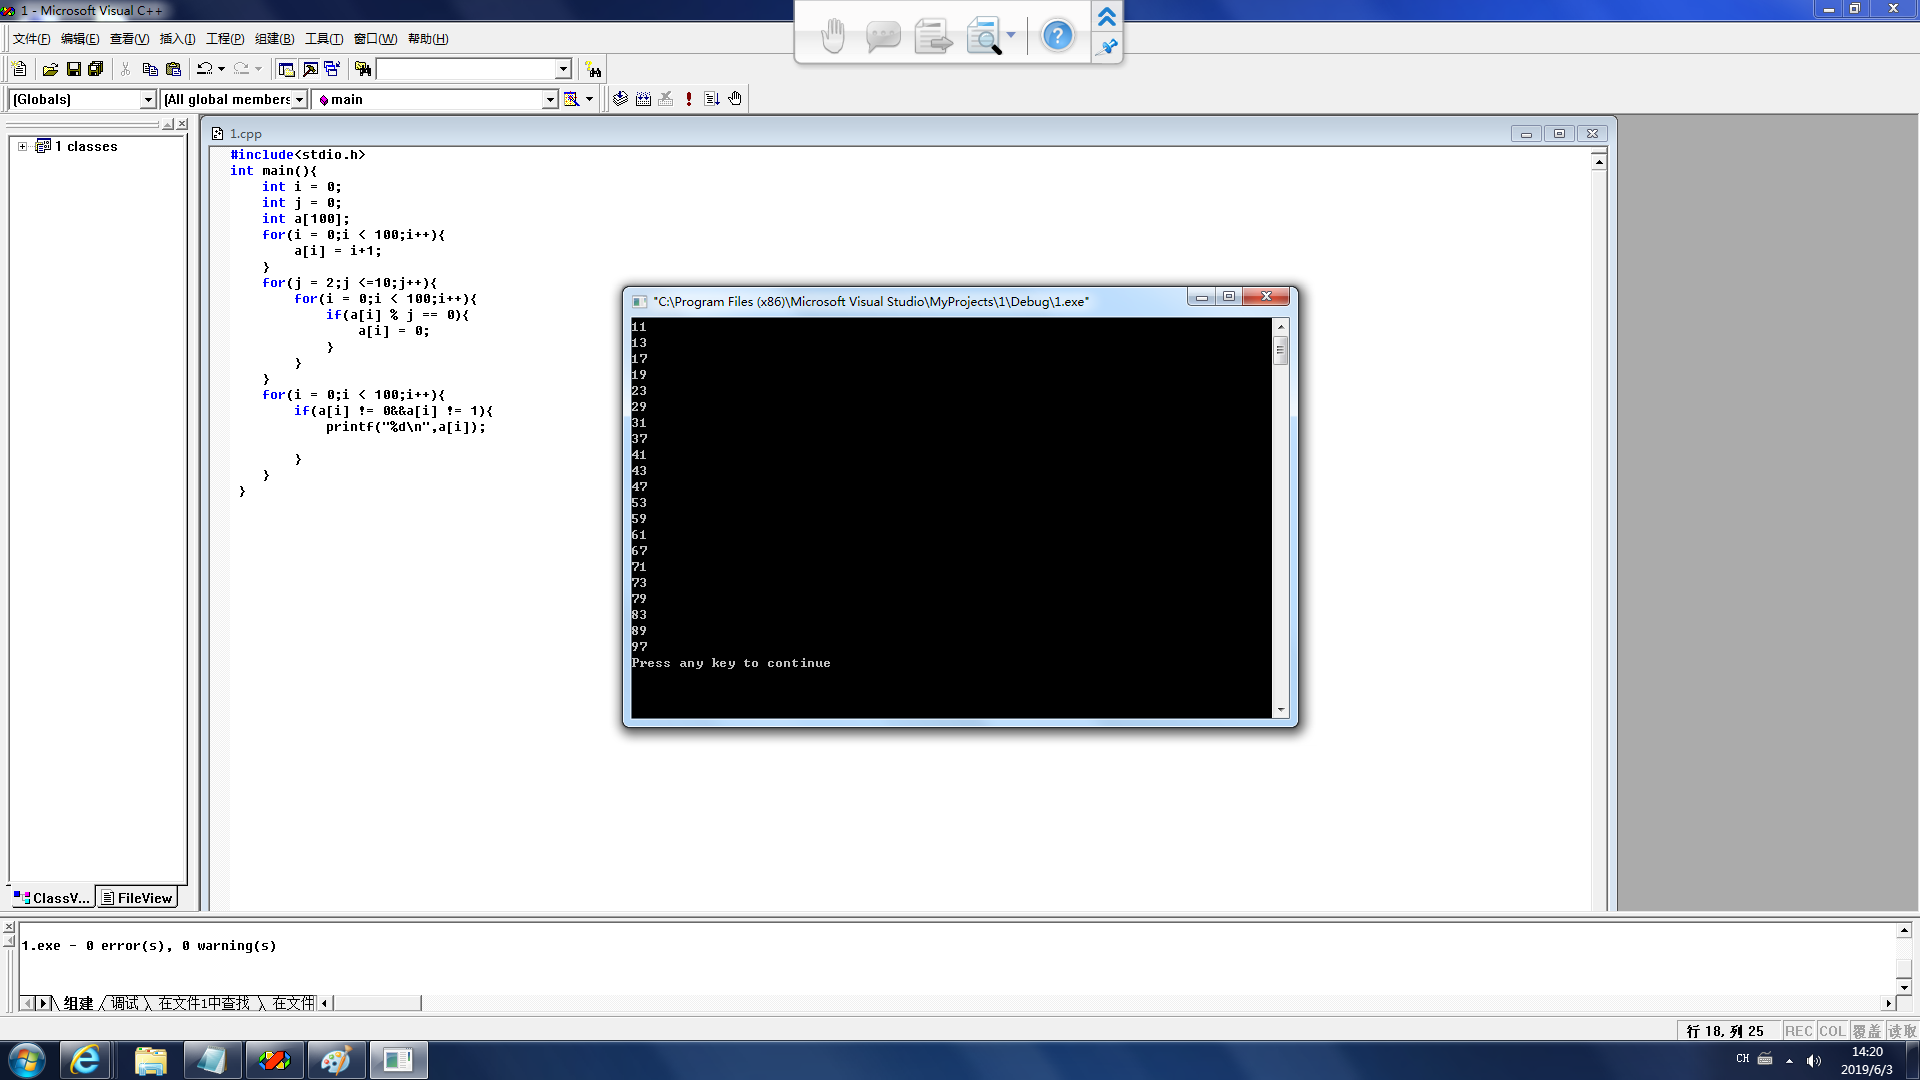Open the Globals class dropdown

148,99
